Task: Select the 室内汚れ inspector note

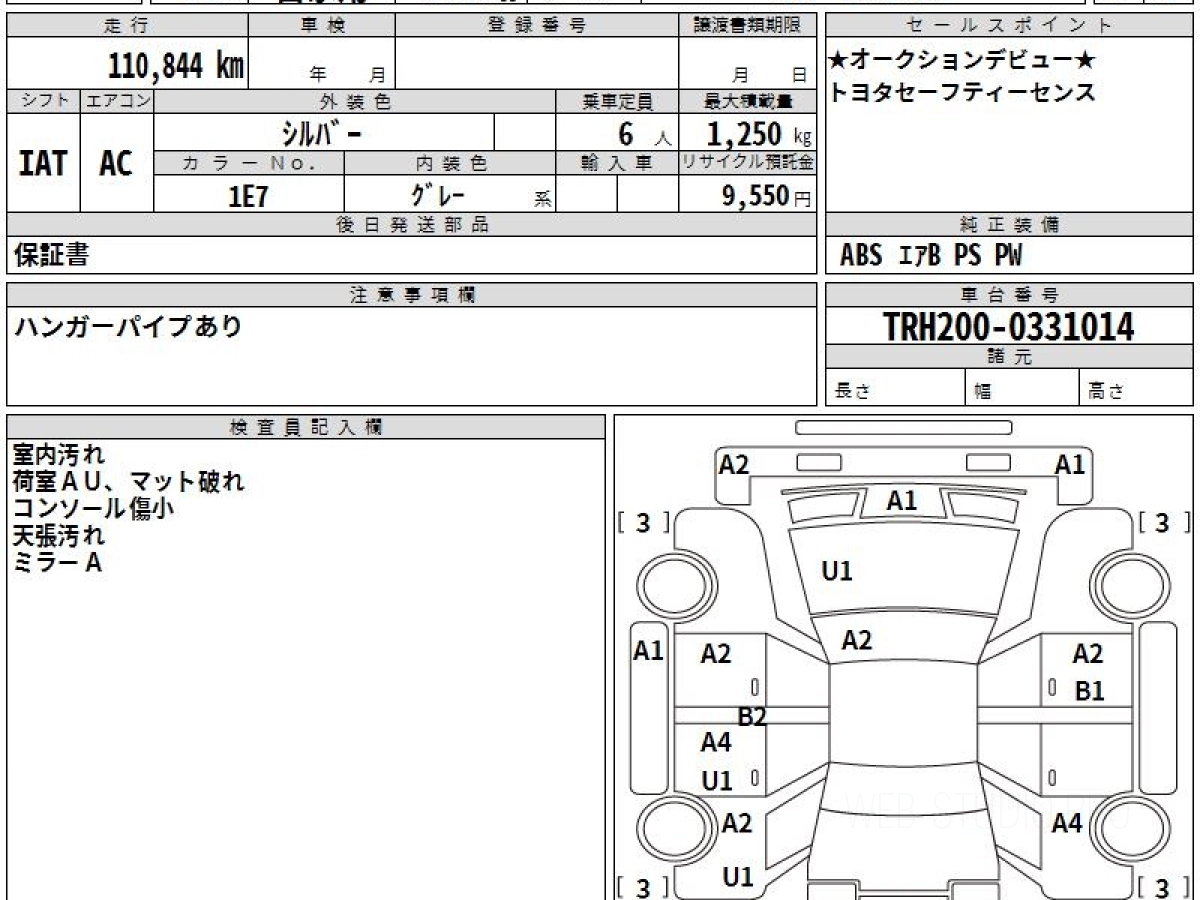Action: [58, 454]
